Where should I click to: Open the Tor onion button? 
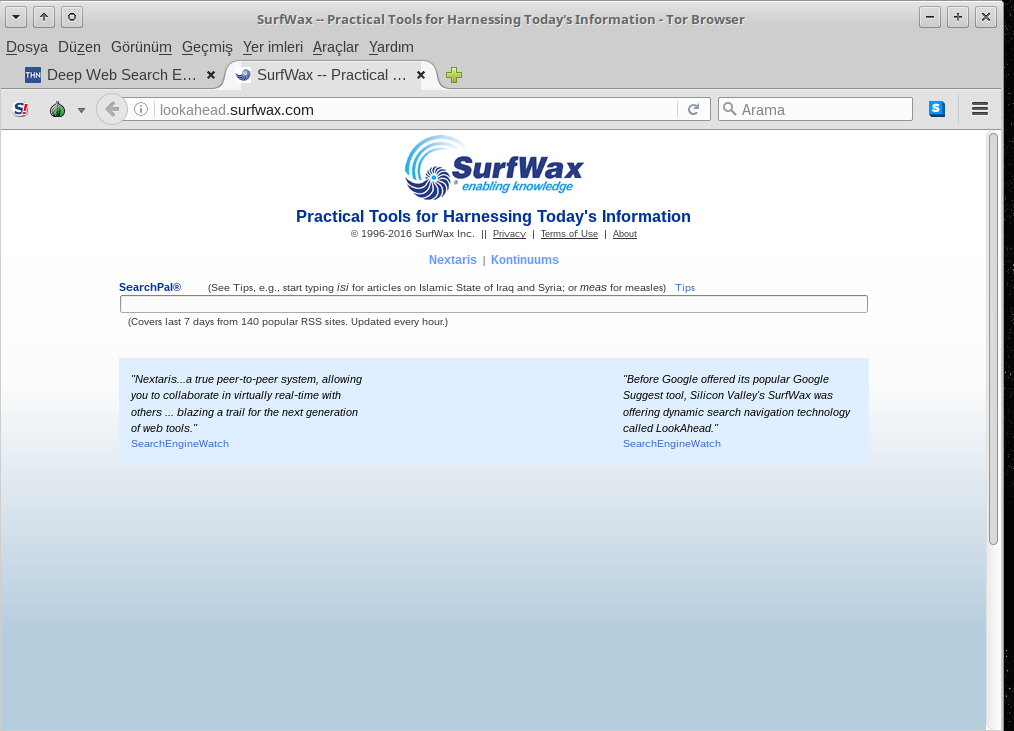click(58, 109)
